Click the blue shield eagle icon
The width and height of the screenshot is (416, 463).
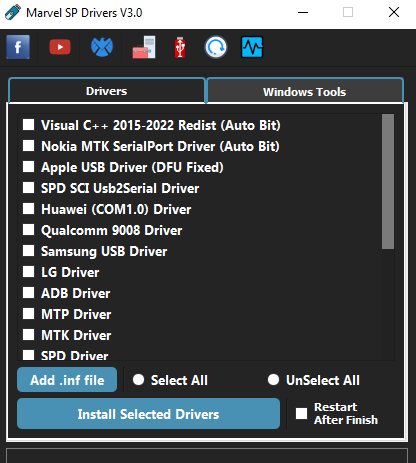[102, 47]
